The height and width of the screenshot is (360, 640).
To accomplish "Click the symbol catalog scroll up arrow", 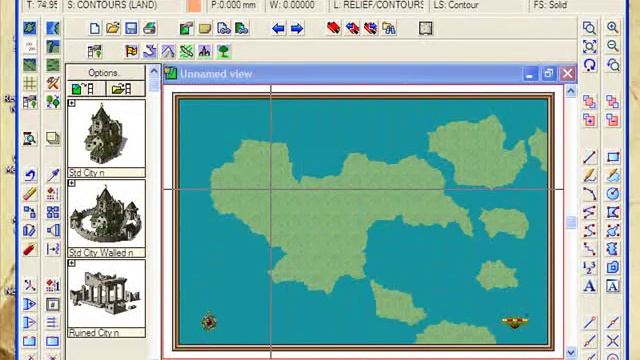I will [x=154, y=71].
